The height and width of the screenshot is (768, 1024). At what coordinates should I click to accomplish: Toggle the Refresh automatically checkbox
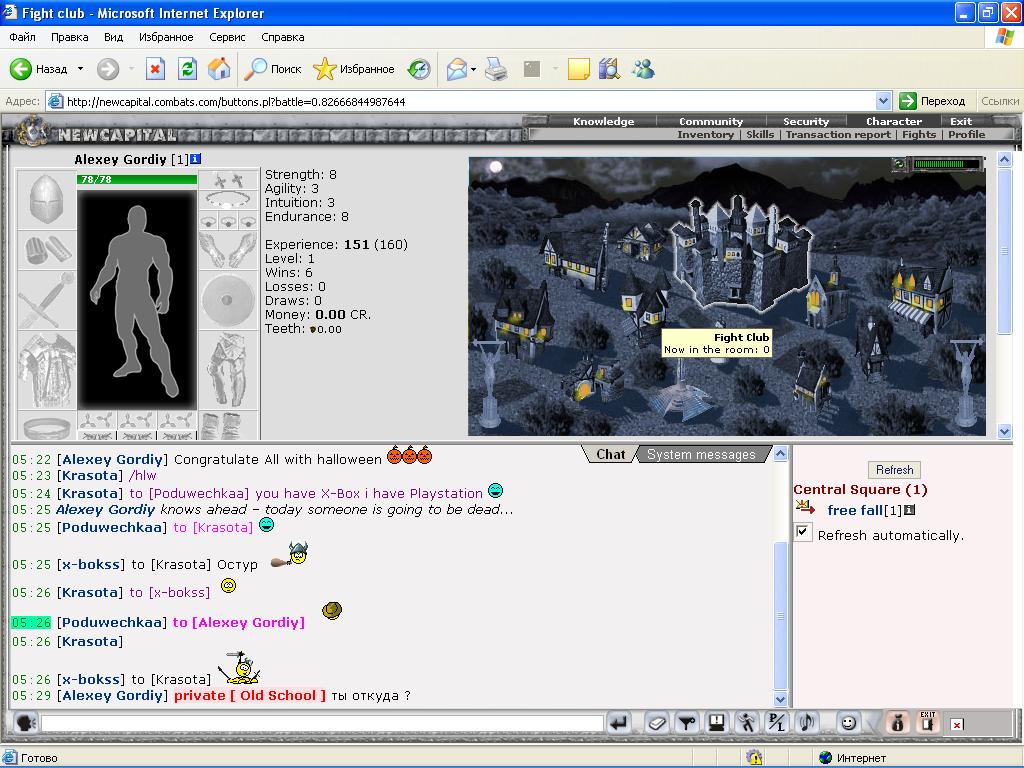tap(803, 532)
